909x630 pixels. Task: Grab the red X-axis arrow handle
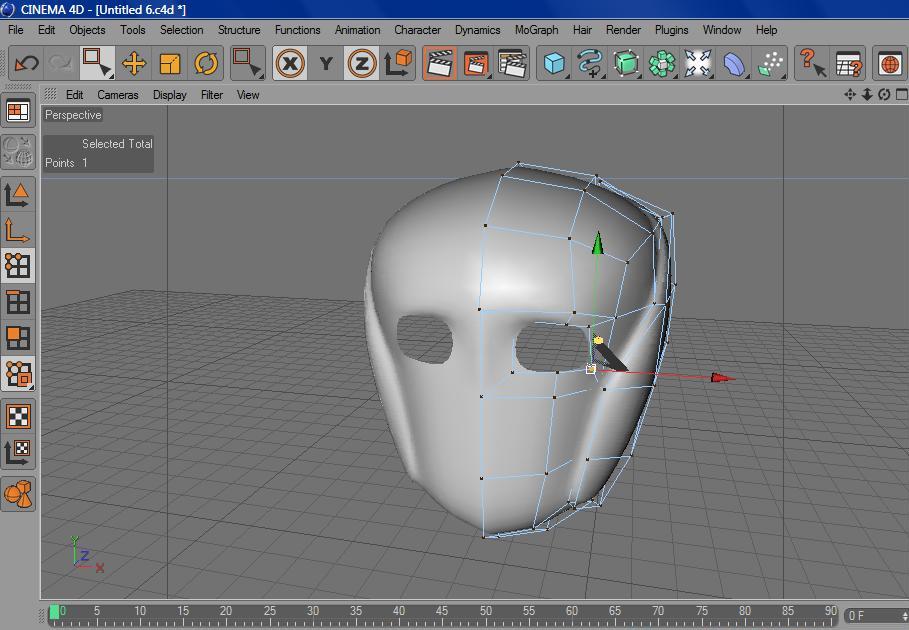point(723,378)
